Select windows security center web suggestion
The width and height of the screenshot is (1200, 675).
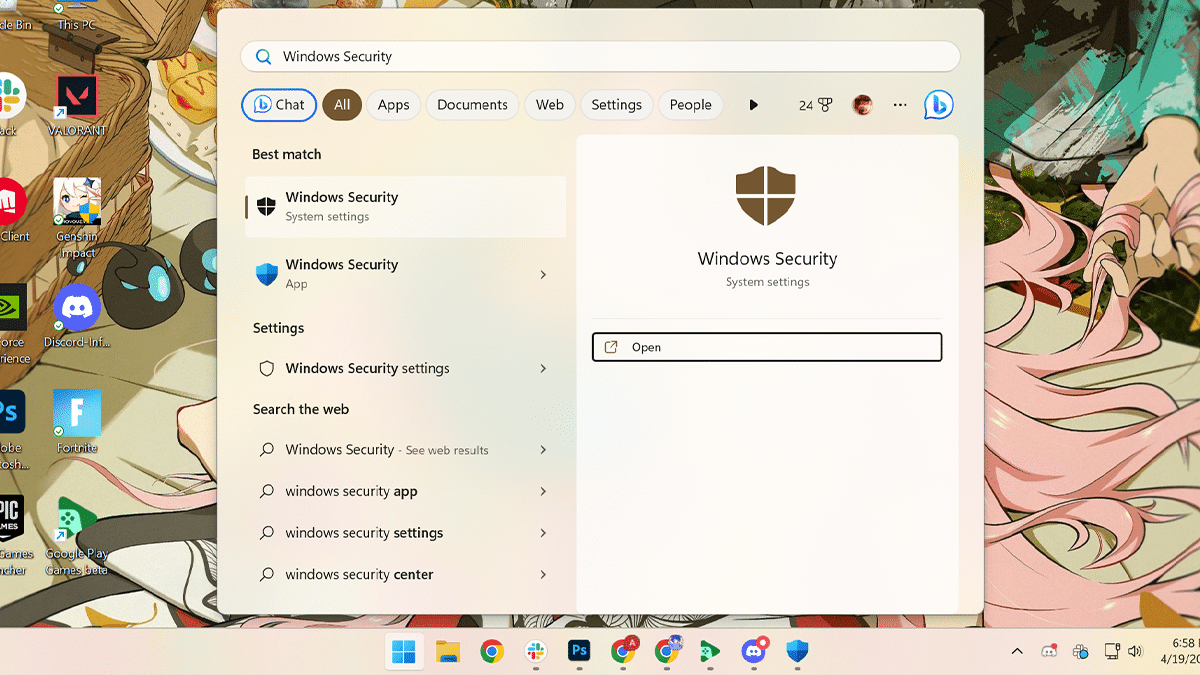(405, 574)
